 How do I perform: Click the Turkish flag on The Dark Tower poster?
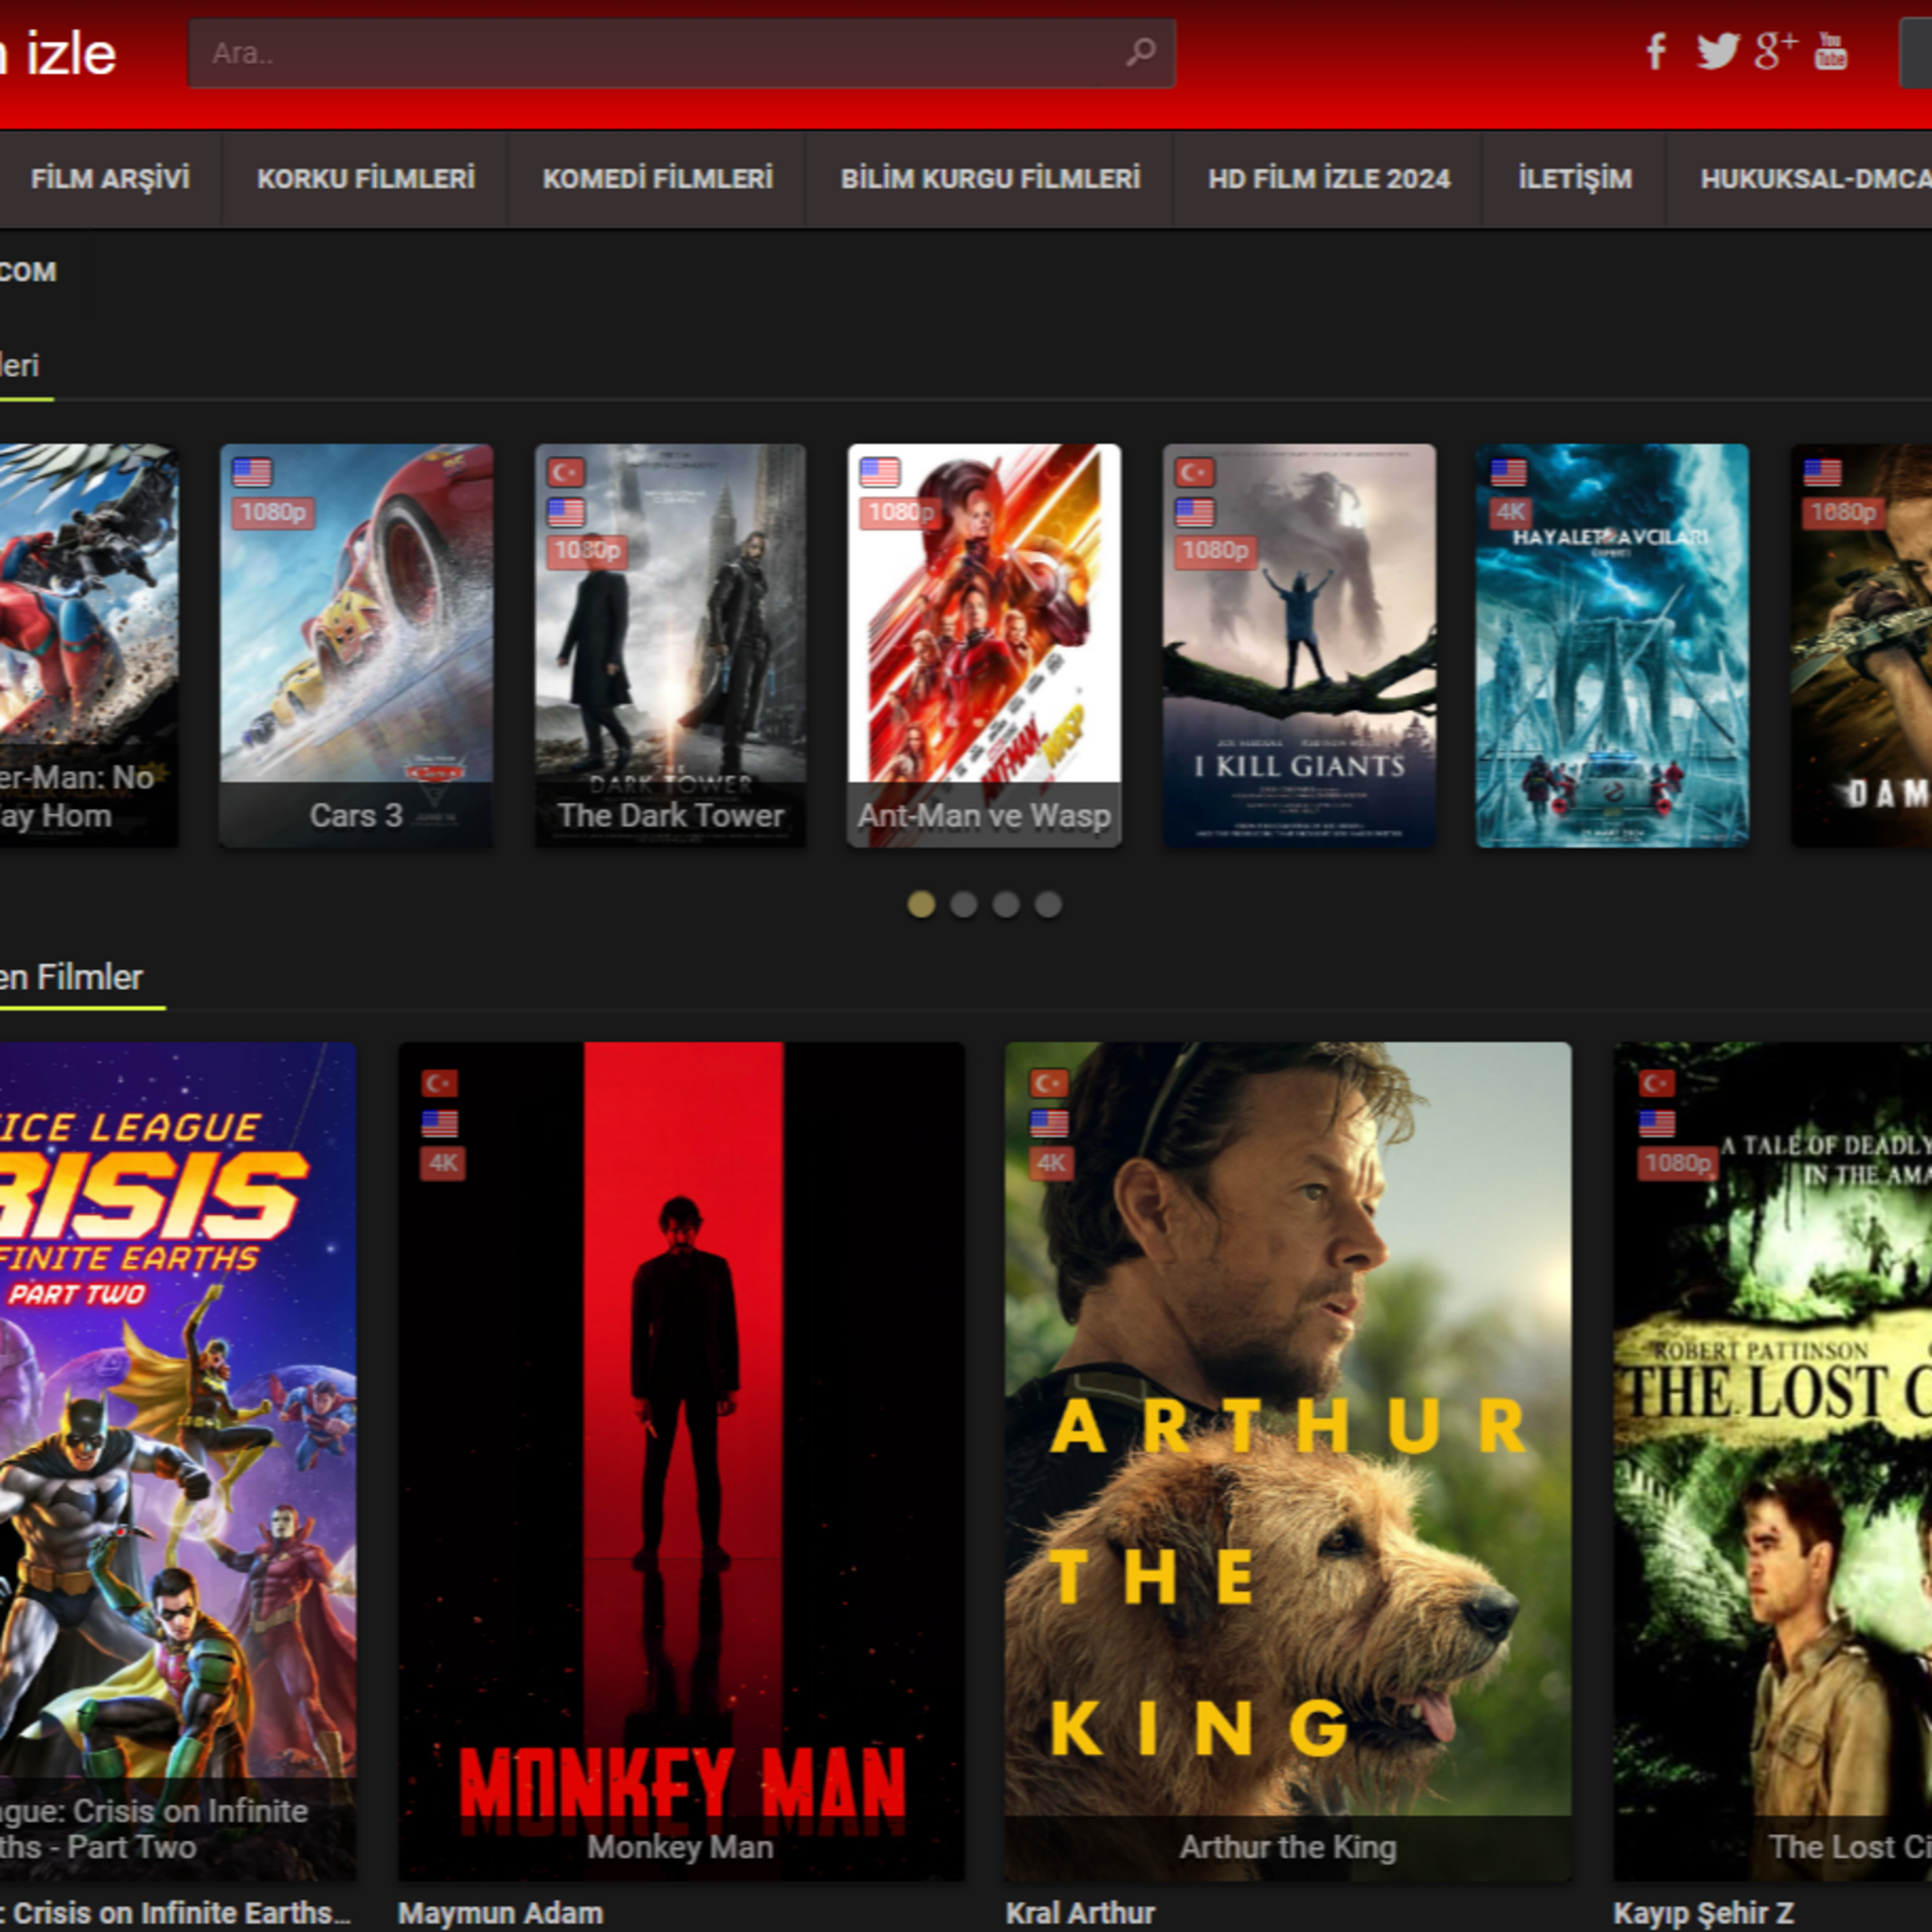566,472
